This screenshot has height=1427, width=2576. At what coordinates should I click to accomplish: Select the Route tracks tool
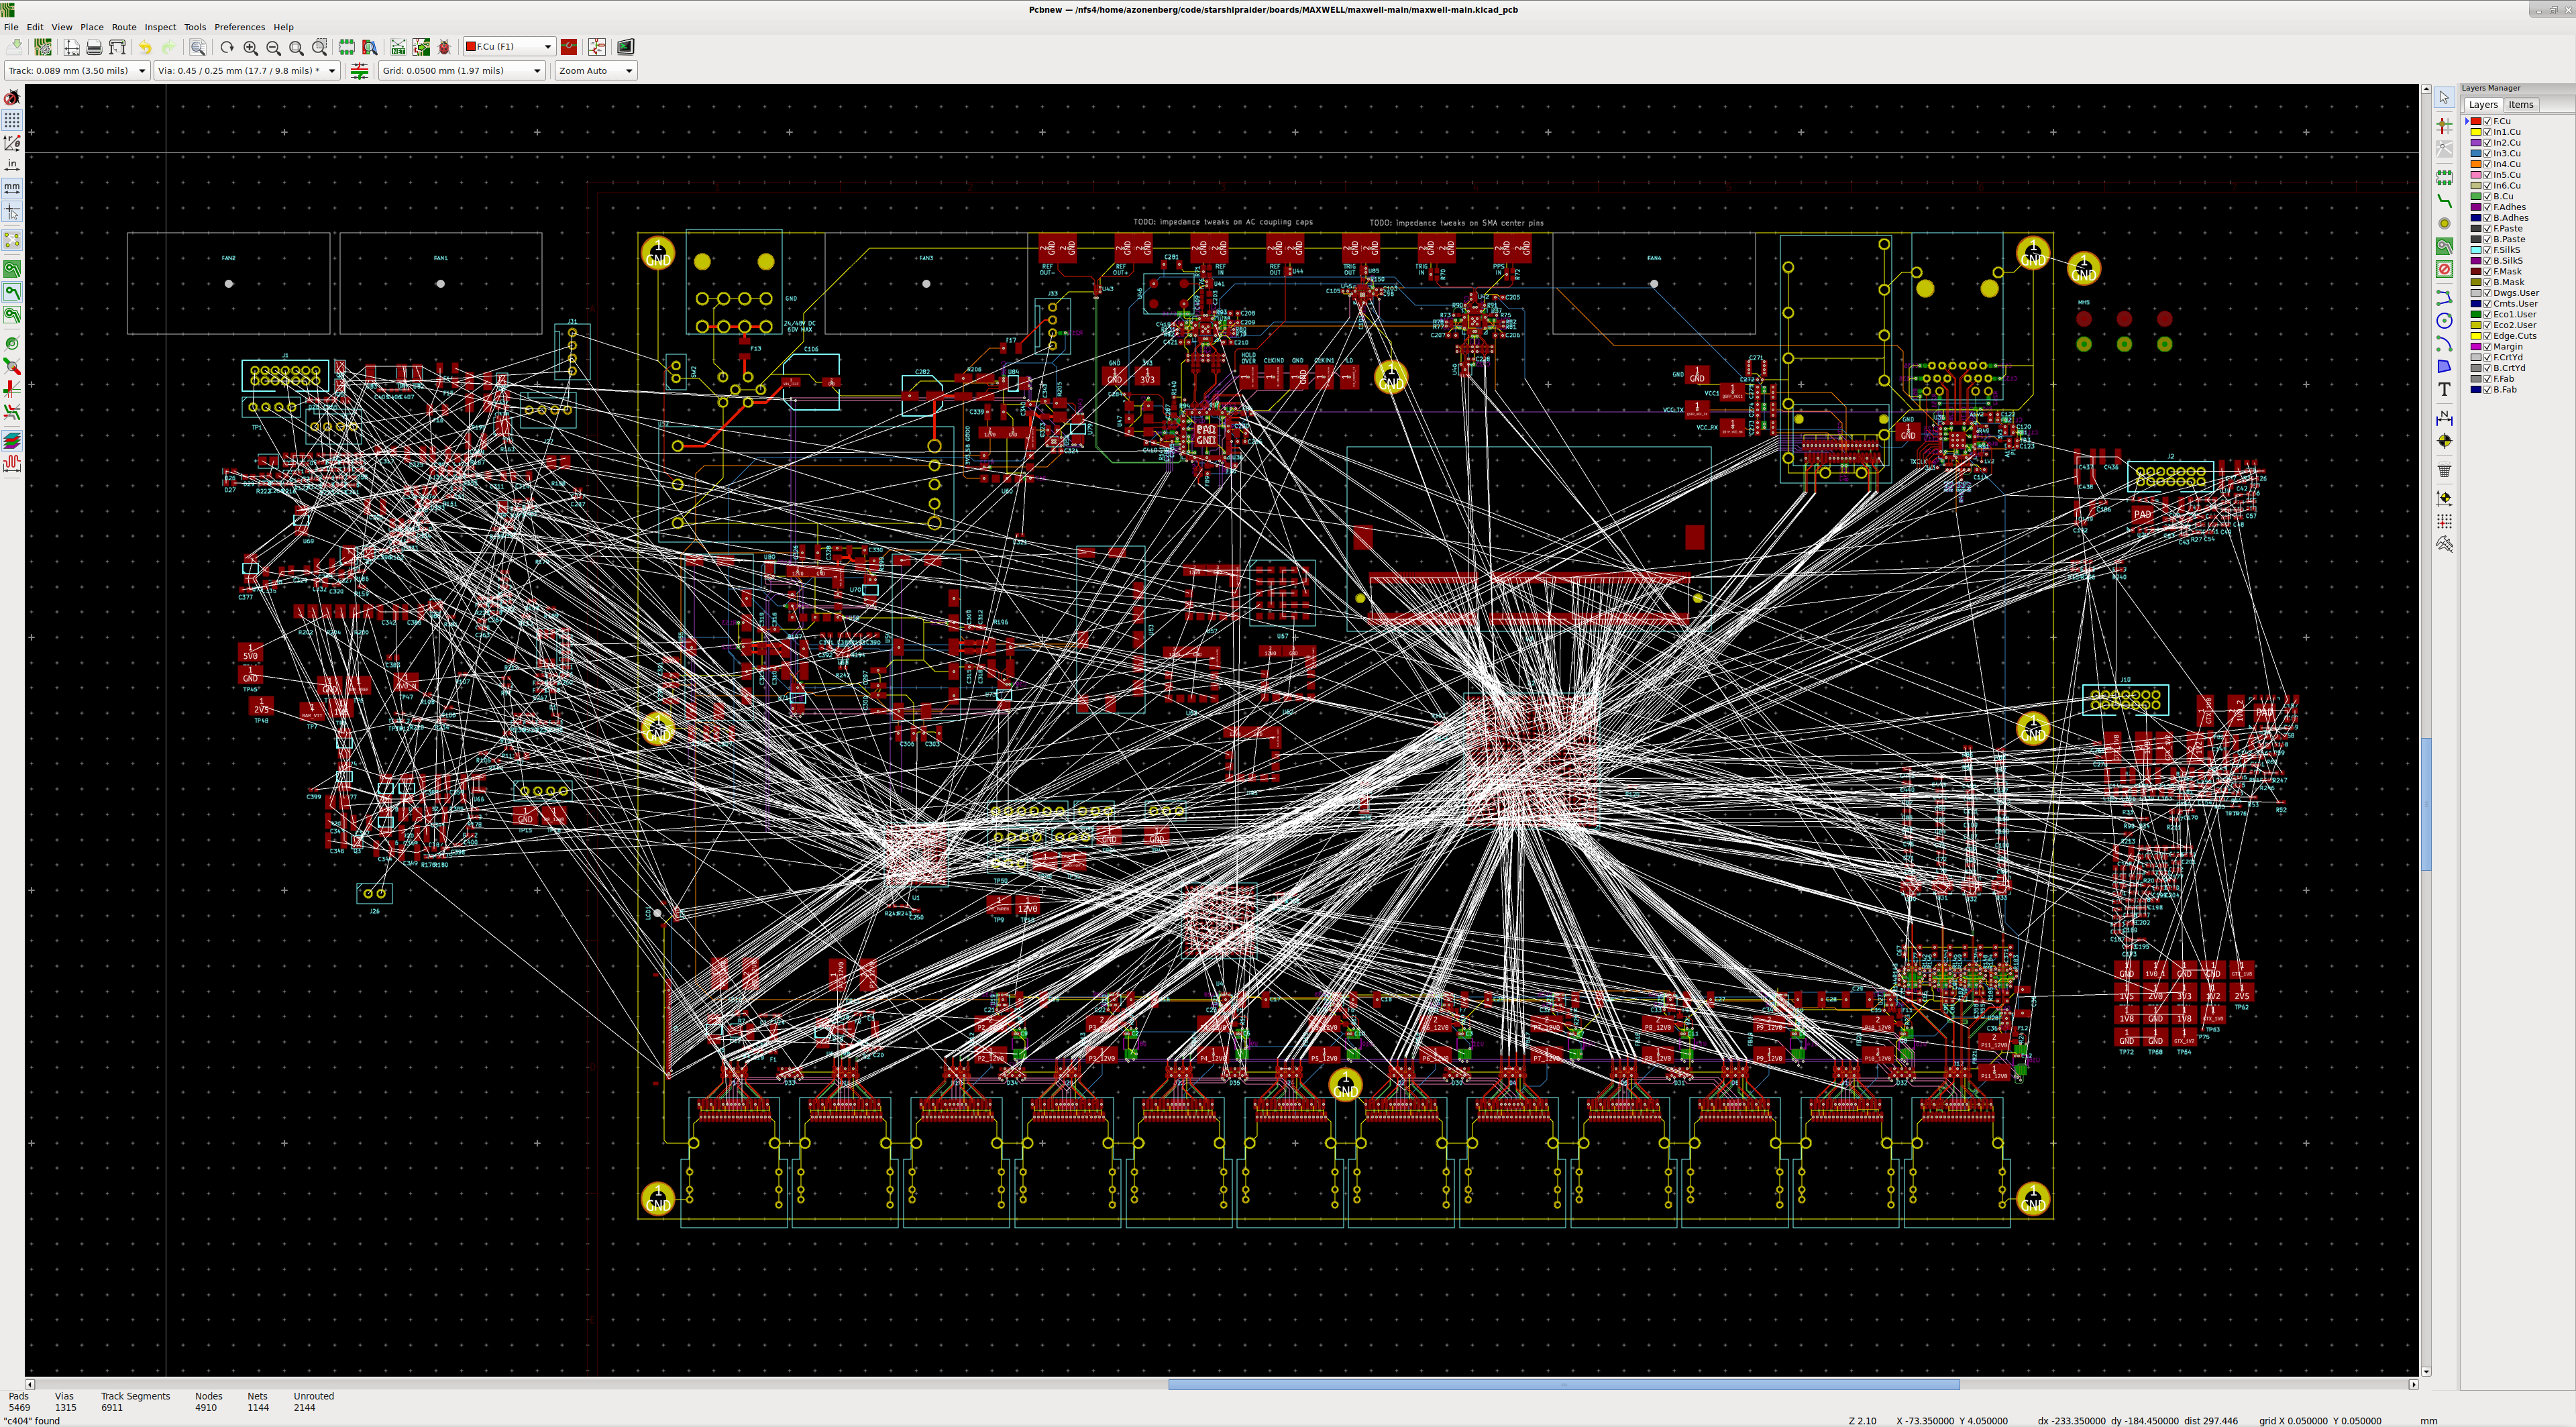pyautogui.click(x=2444, y=202)
